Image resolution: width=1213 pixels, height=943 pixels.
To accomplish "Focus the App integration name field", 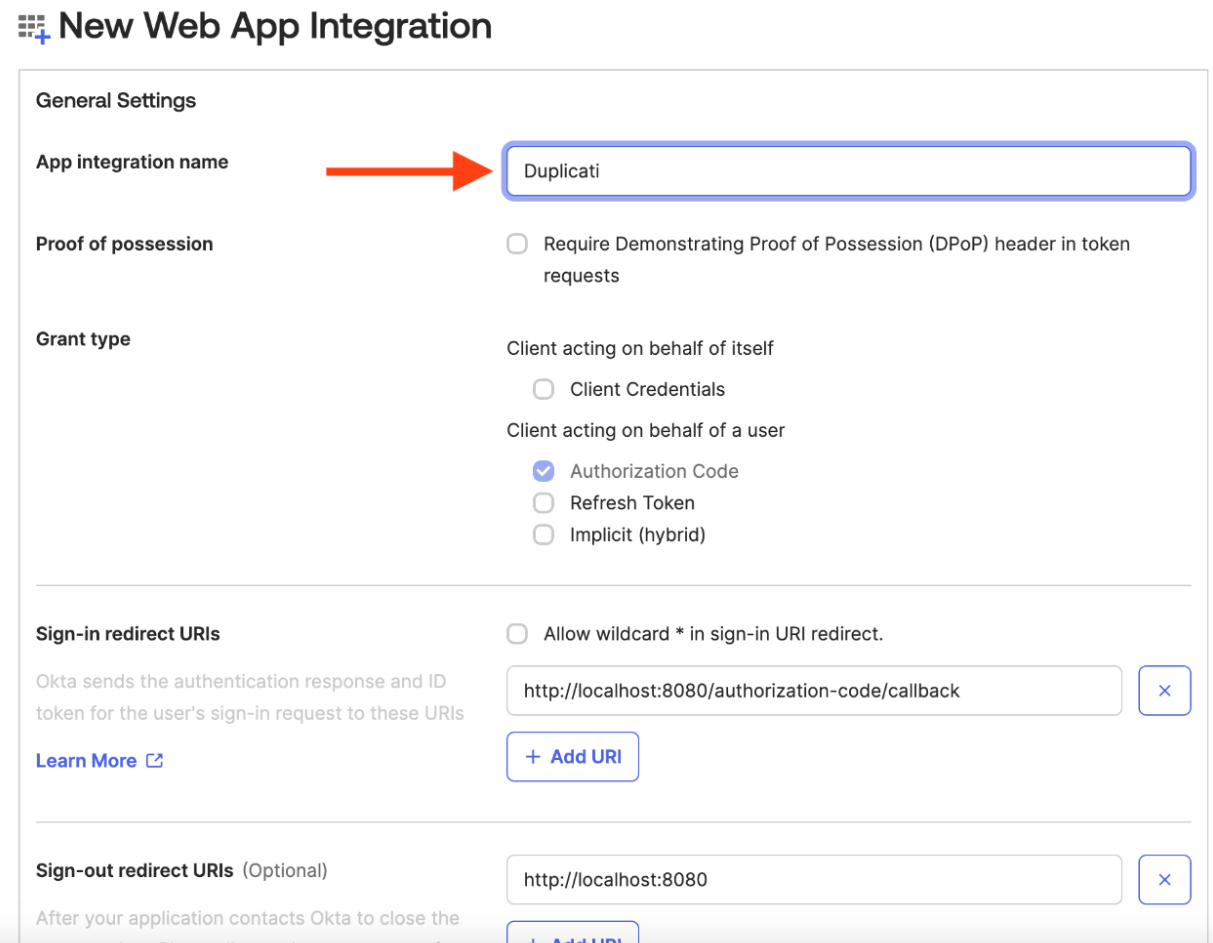I will [x=848, y=171].
